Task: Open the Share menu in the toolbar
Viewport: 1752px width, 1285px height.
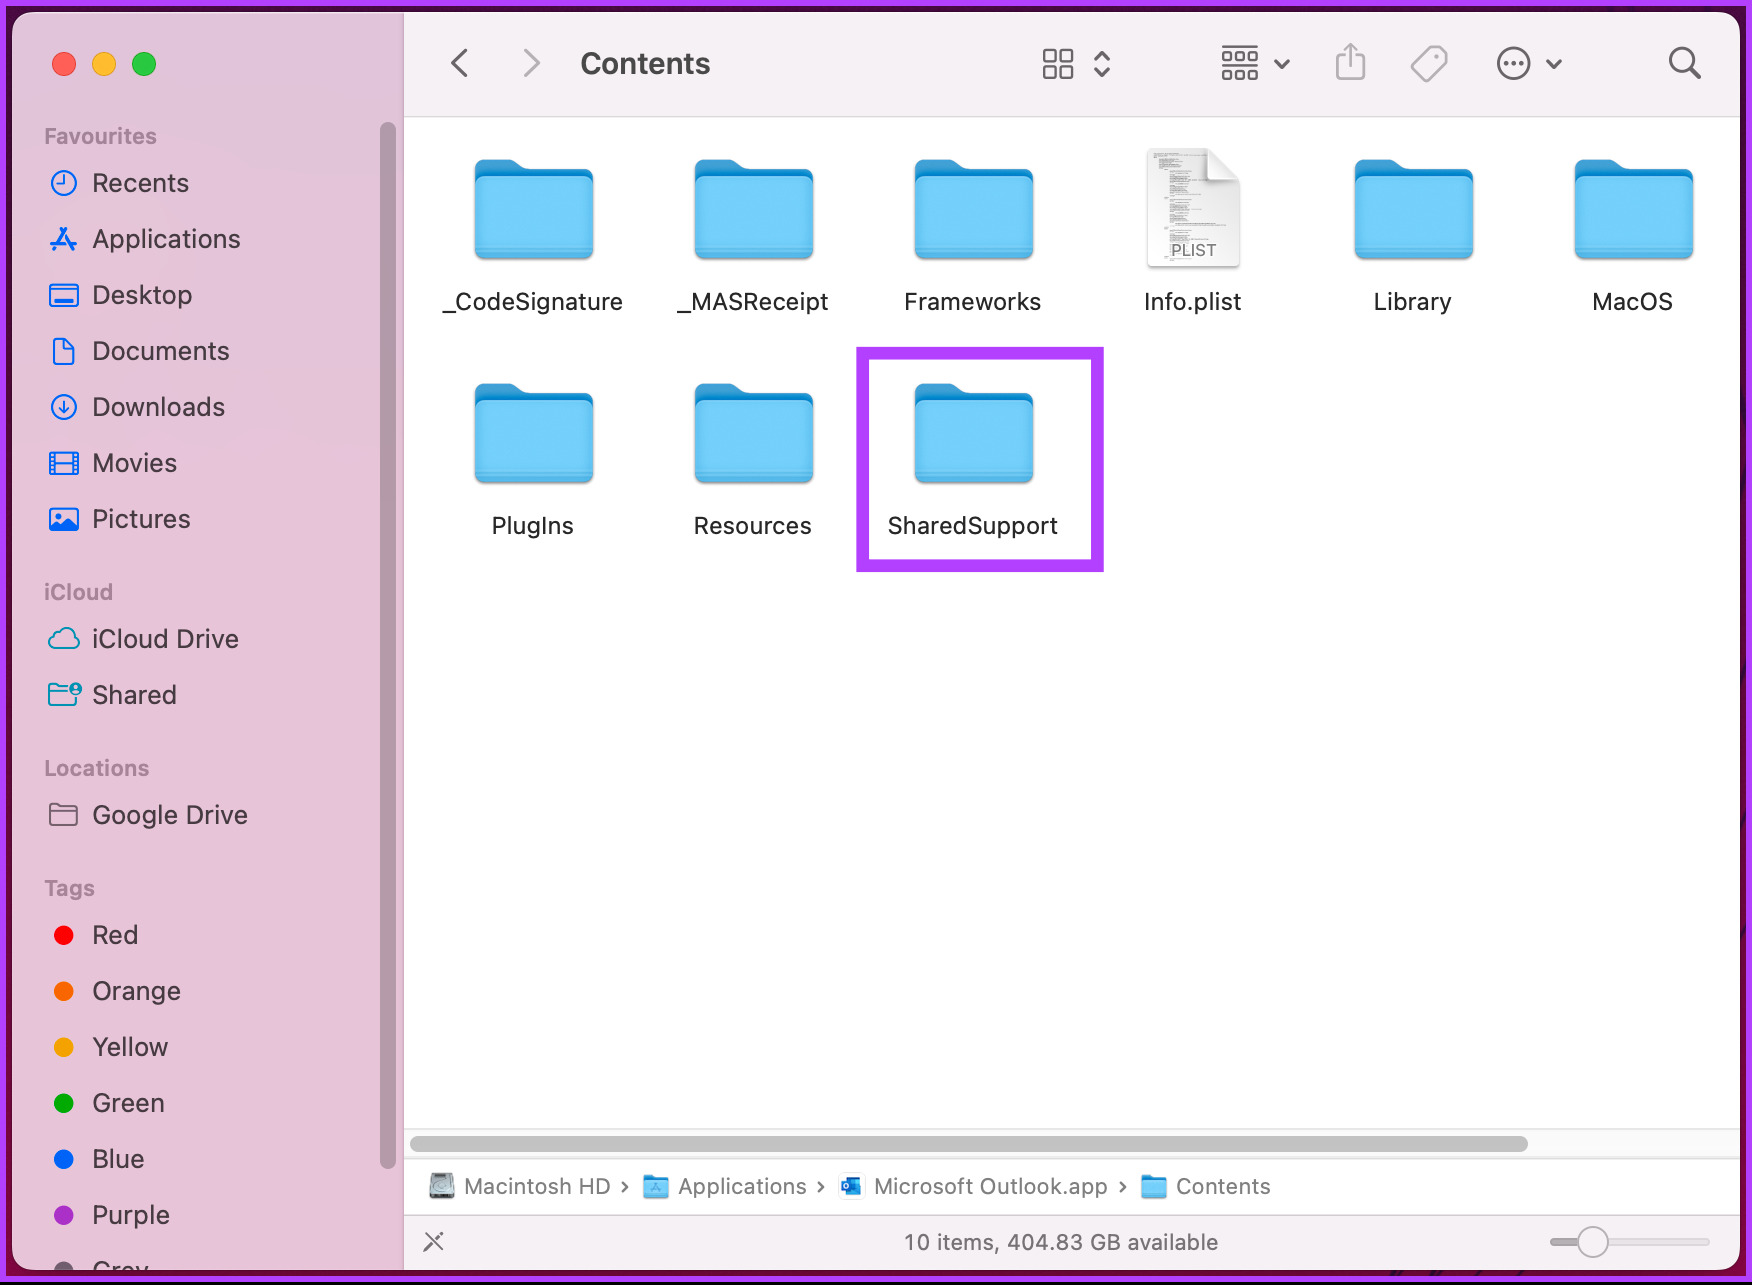Action: click(1350, 63)
